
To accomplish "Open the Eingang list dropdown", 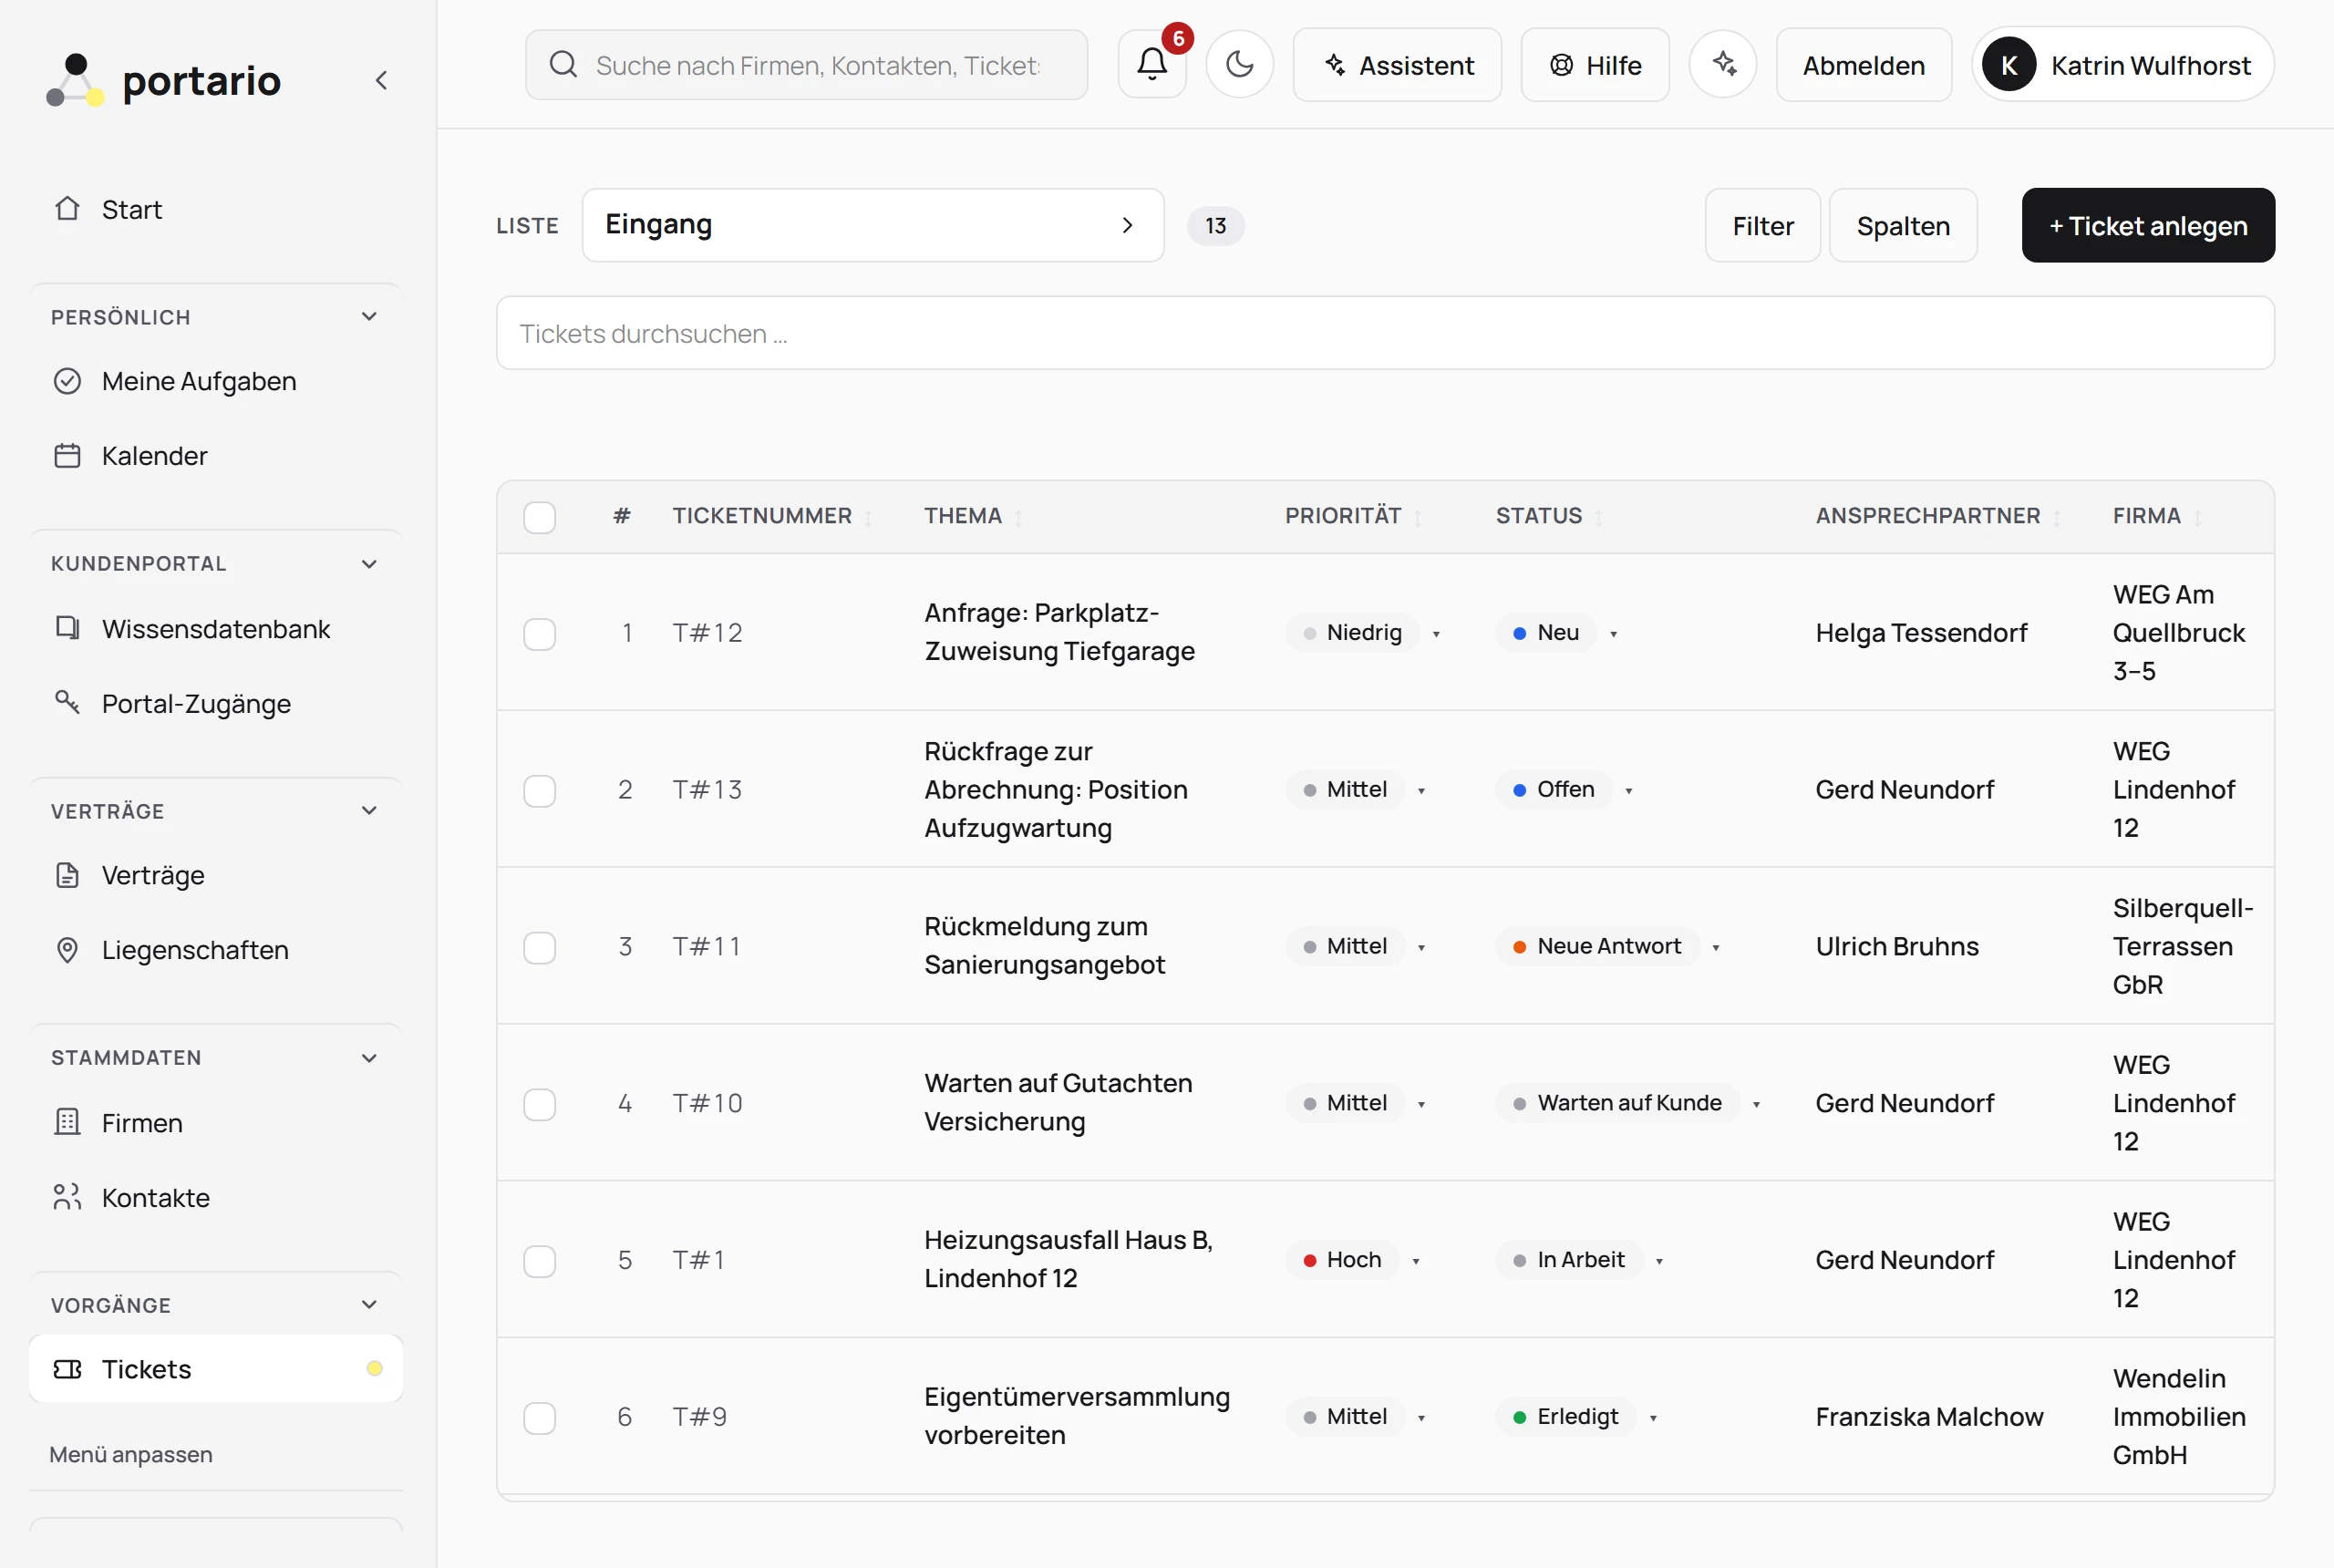I will click(x=872, y=225).
